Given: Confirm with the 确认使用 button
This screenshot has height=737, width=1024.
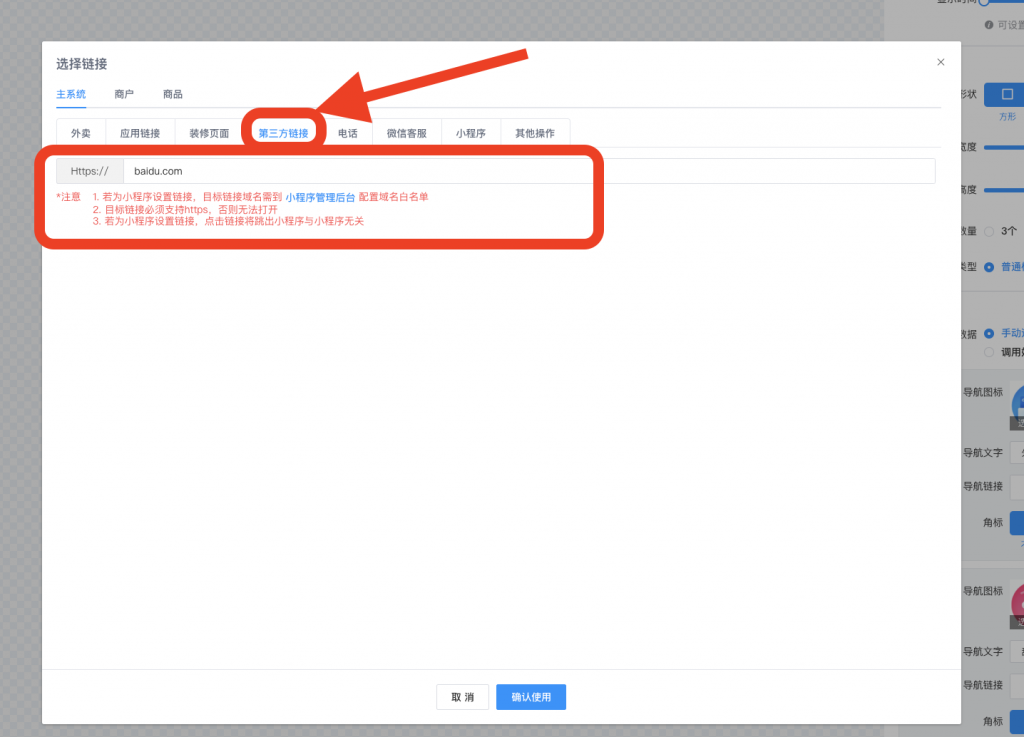Looking at the screenshot, I should [531, 697].
